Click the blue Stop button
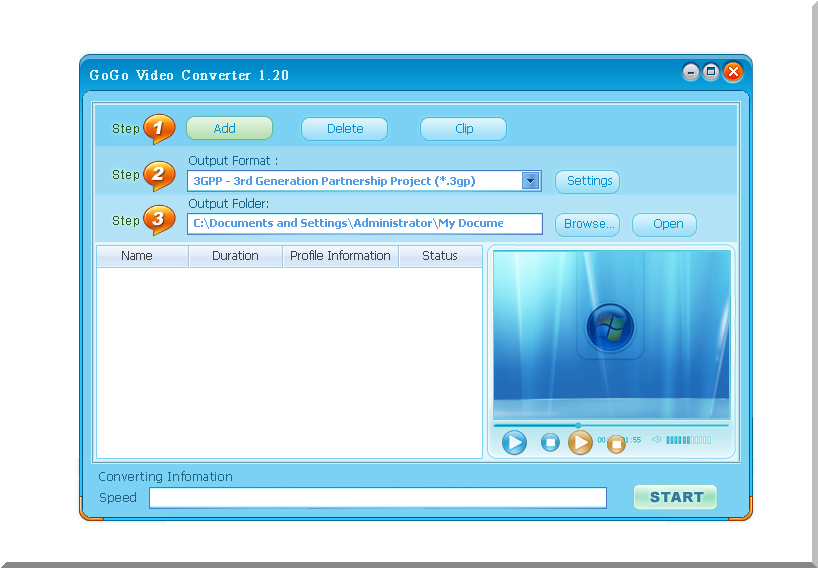Image resolution: width=818 pixels, height=568 pixels. 550,442
